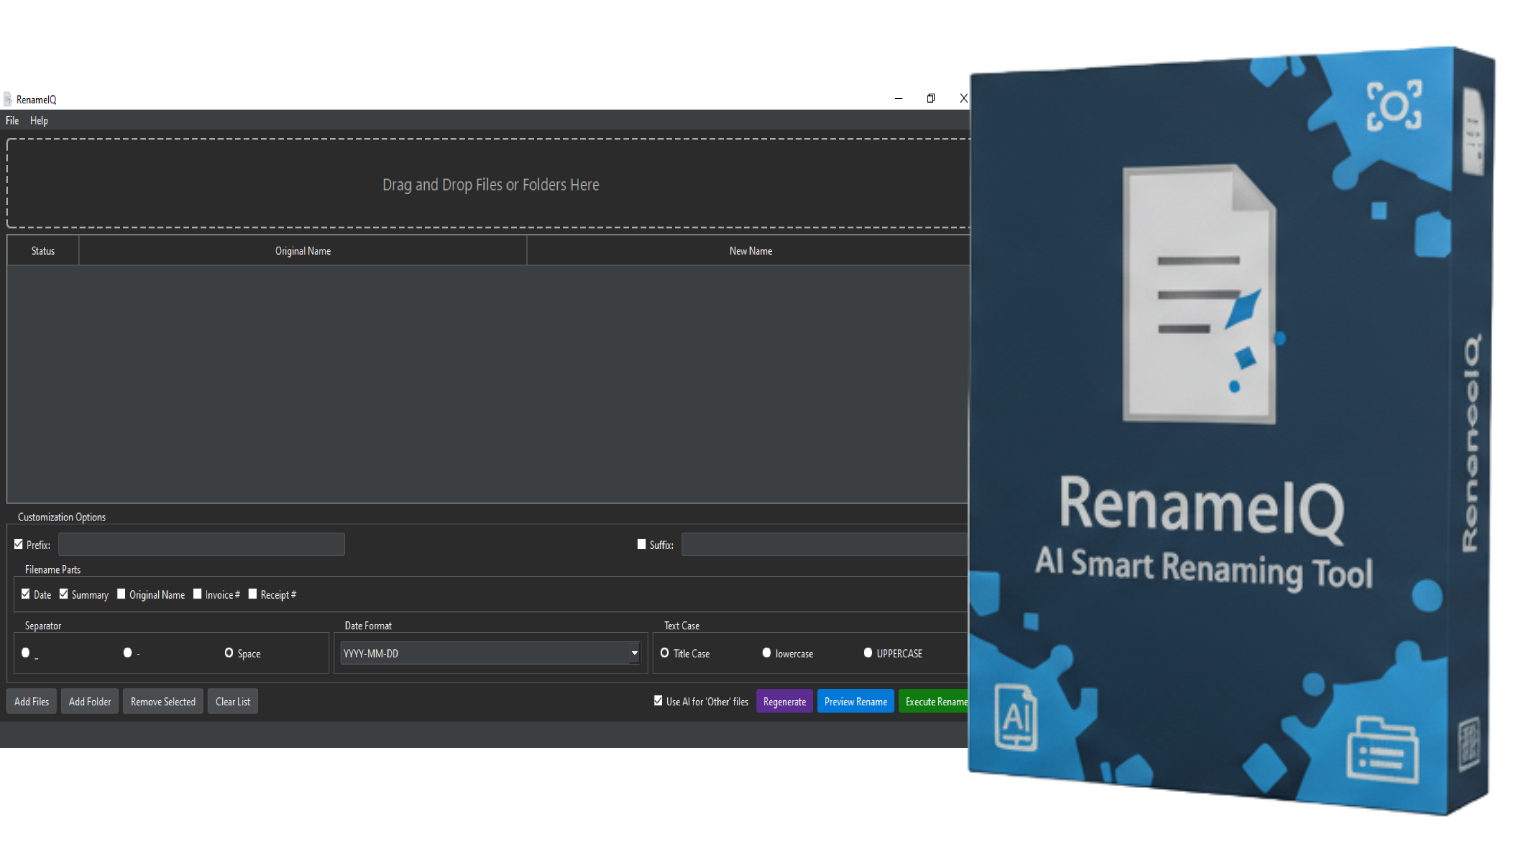Click the AI document icon on the box

coord(1016,716)
